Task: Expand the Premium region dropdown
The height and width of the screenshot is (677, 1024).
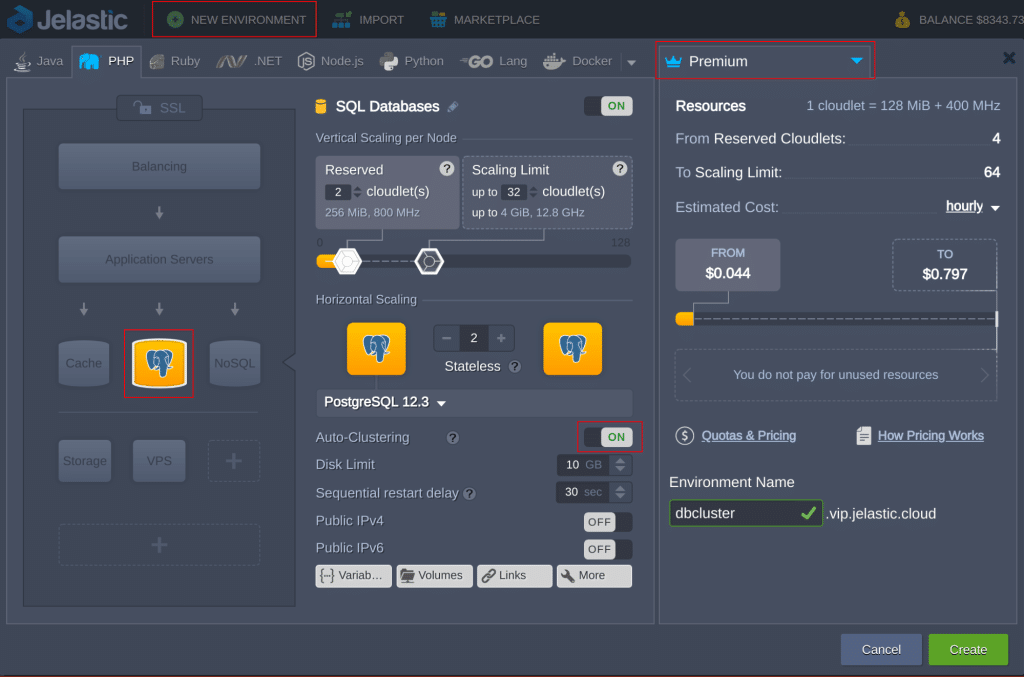Action: (x=763, y=61)
